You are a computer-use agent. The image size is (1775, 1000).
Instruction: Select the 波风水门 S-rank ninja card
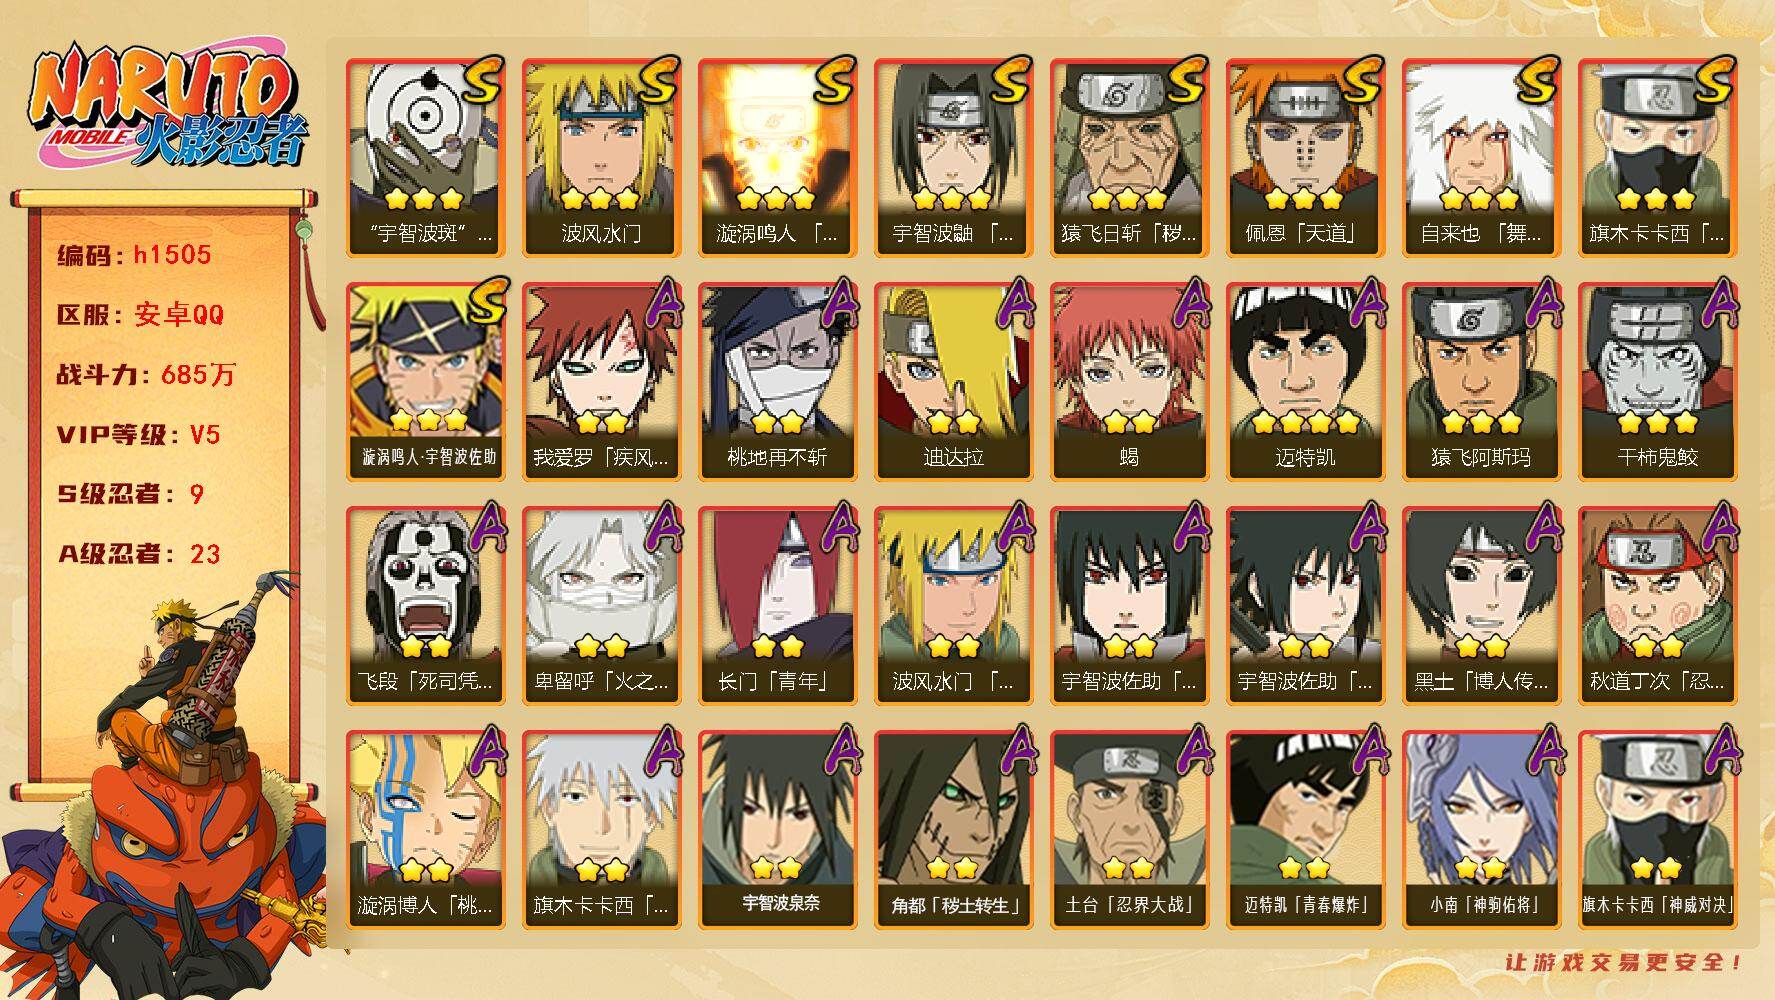602,158
